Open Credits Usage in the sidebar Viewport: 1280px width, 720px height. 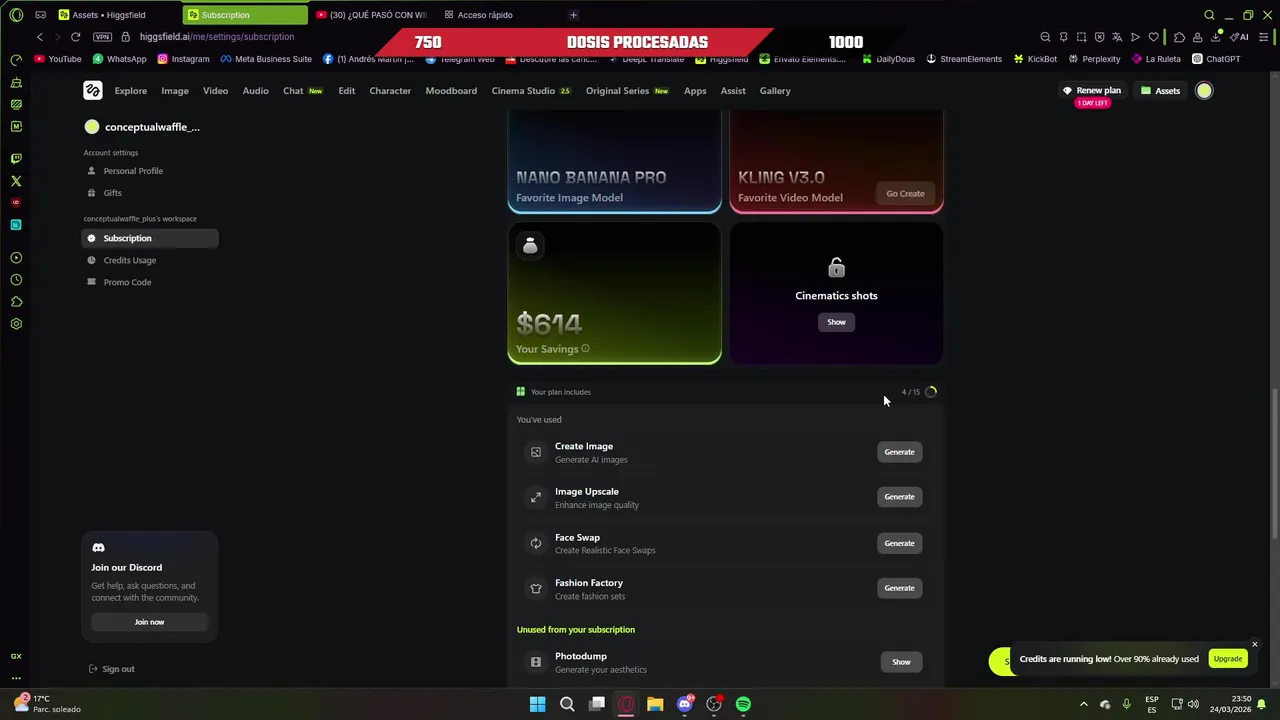[150, 260]
